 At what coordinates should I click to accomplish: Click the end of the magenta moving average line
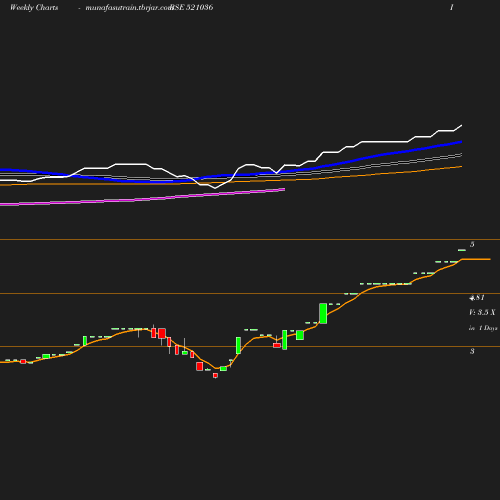(284, 189)
